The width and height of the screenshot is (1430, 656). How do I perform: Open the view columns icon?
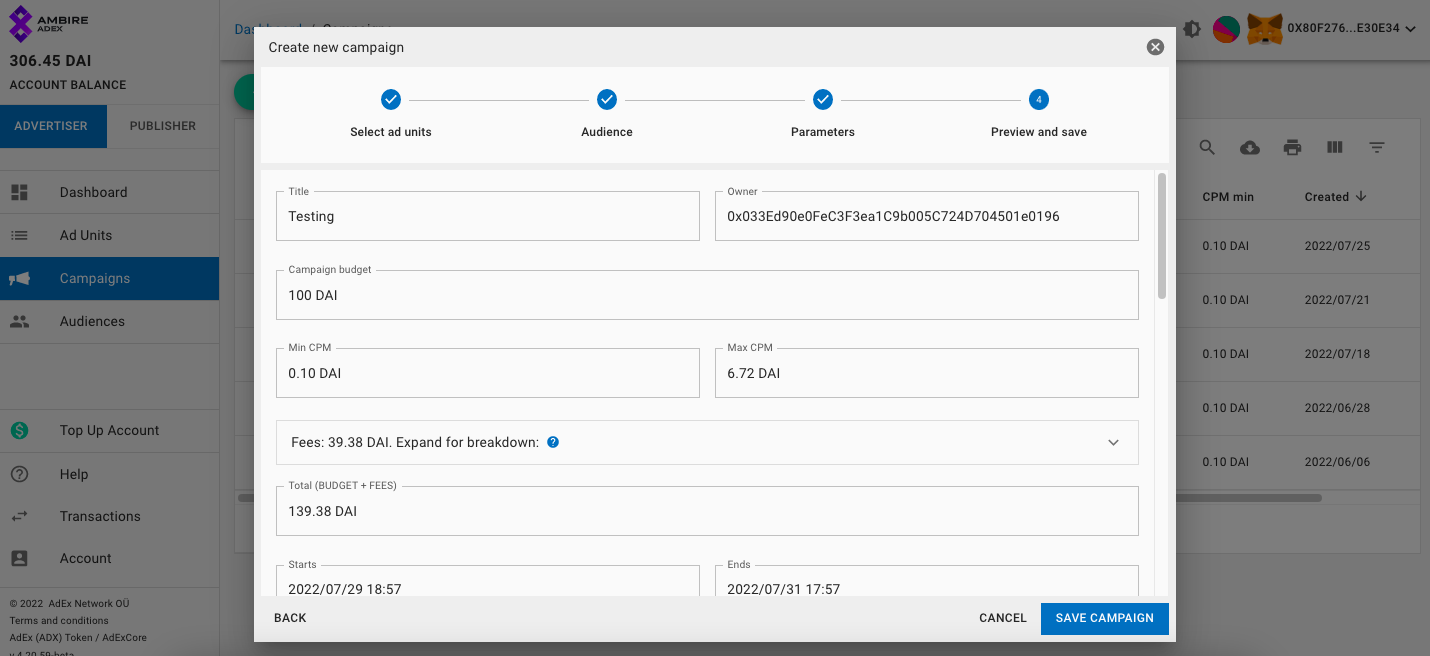[1334, 147]
